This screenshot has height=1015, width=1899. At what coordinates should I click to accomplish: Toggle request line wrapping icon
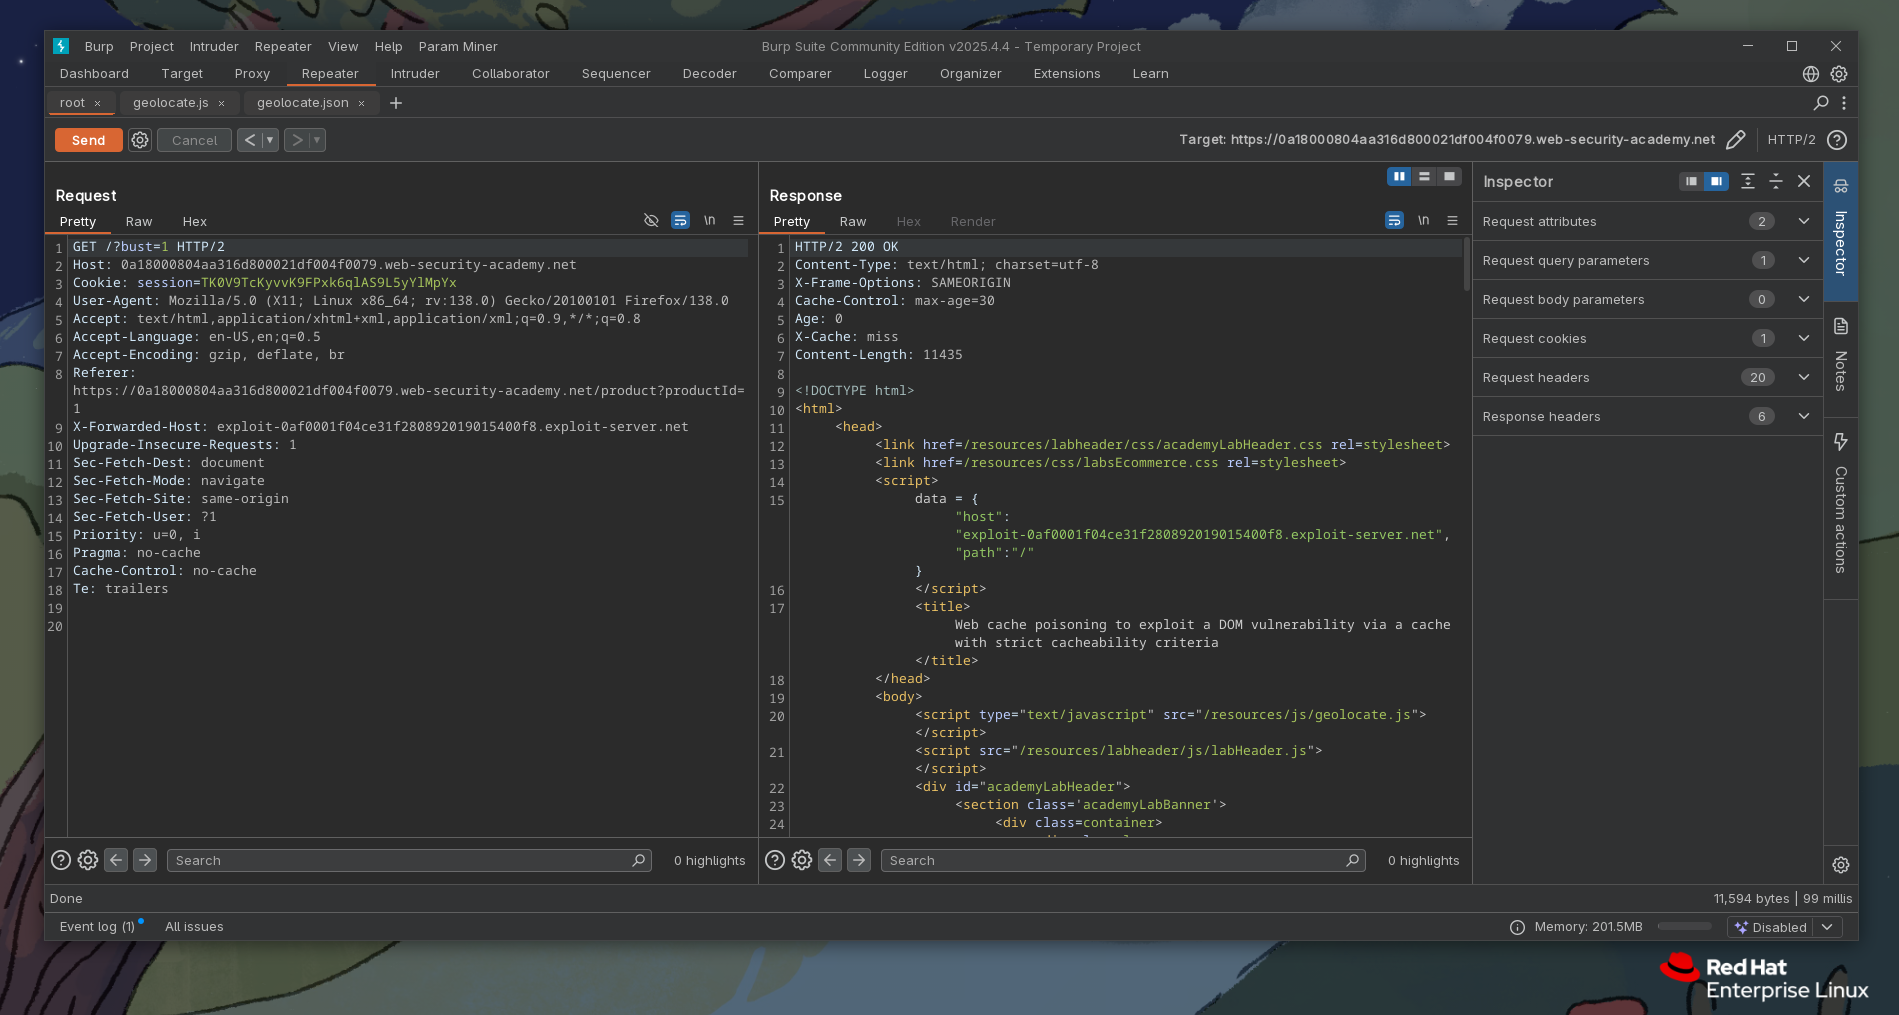(680, 221)
